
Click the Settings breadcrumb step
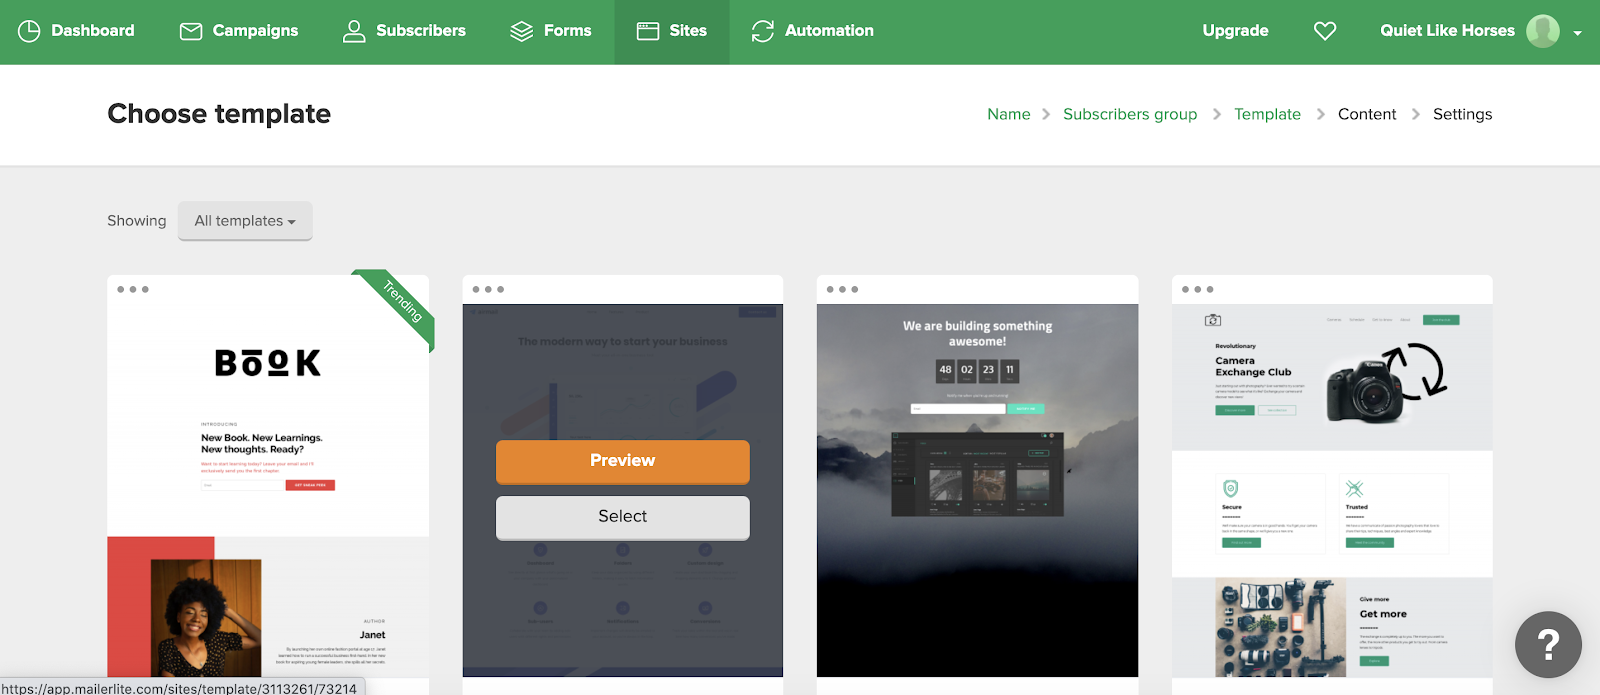pos(1462,114)
